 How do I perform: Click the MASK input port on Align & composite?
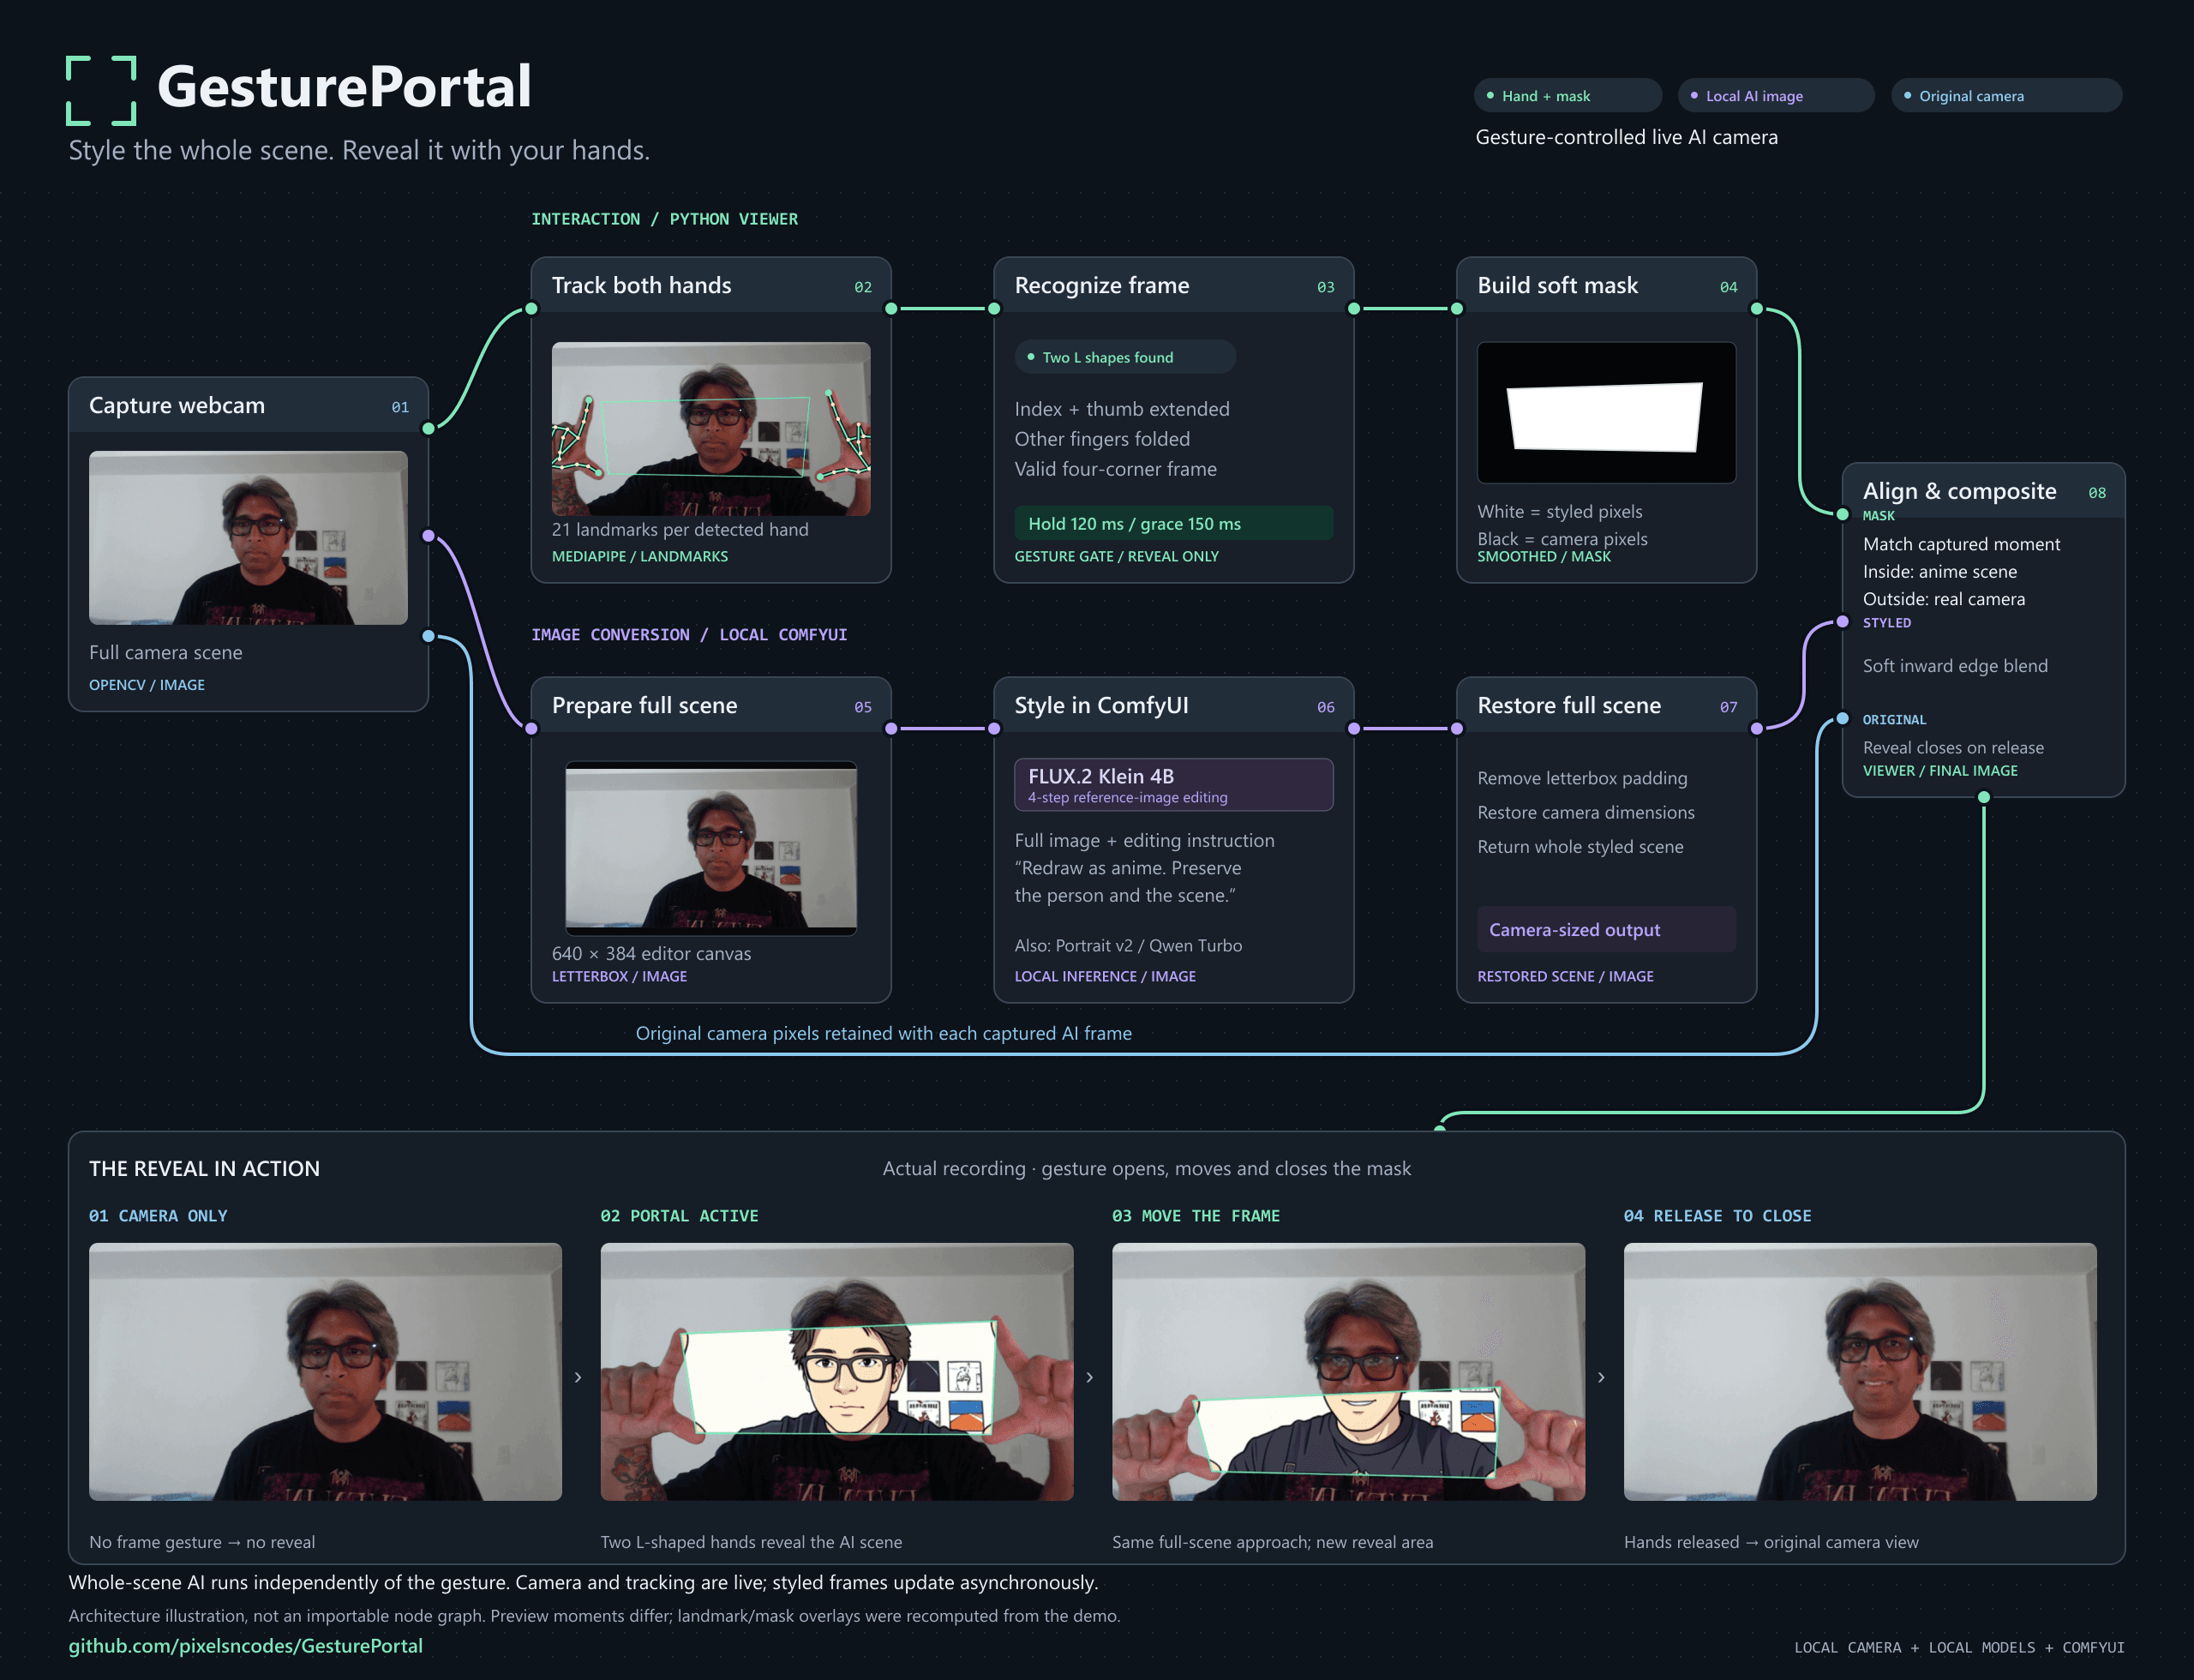pyautogui.click(x=1842, y=515)
